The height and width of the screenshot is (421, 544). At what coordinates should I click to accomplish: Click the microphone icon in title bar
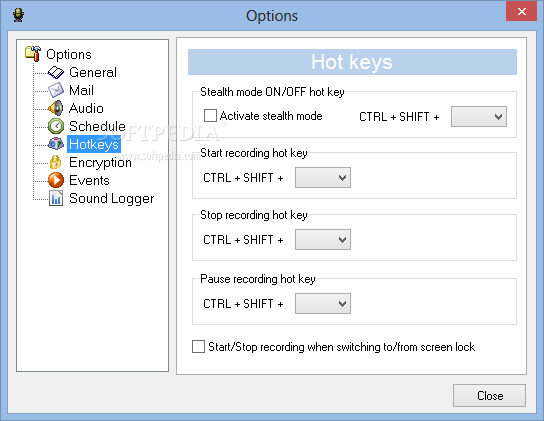click(x=18, y=15)
